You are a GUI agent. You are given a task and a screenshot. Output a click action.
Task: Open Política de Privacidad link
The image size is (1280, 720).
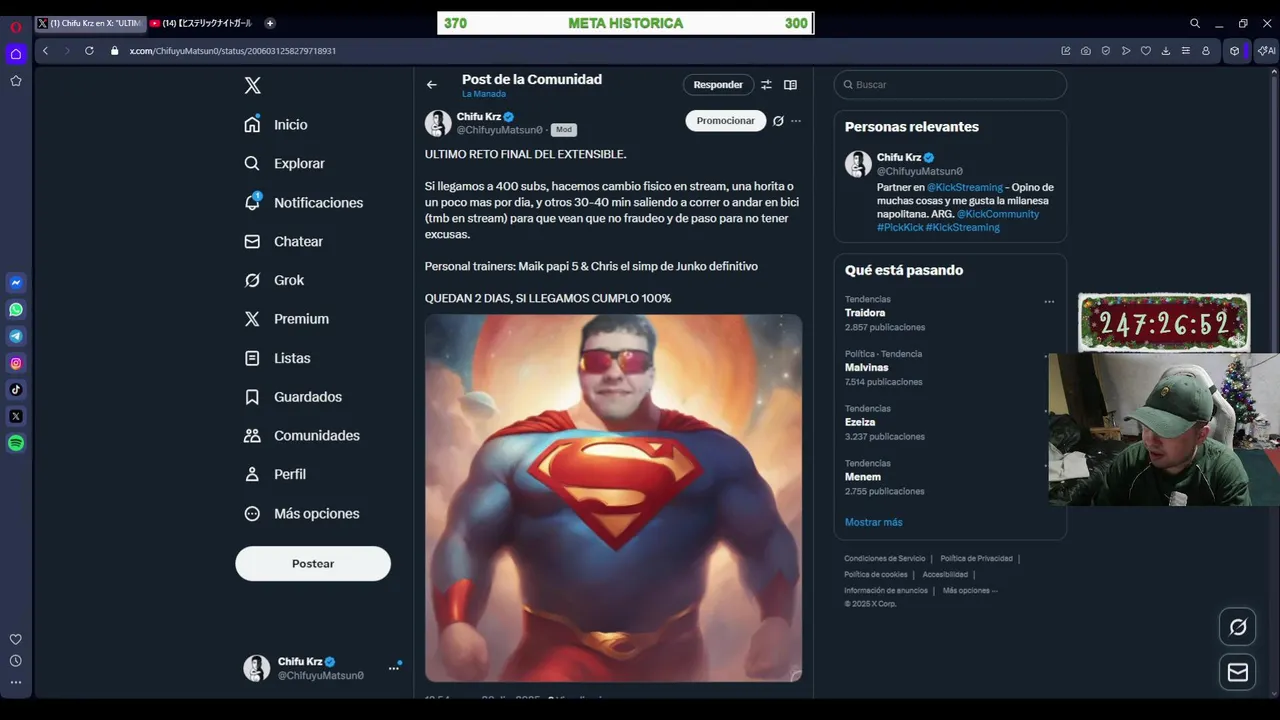click(x=977, y=559)
